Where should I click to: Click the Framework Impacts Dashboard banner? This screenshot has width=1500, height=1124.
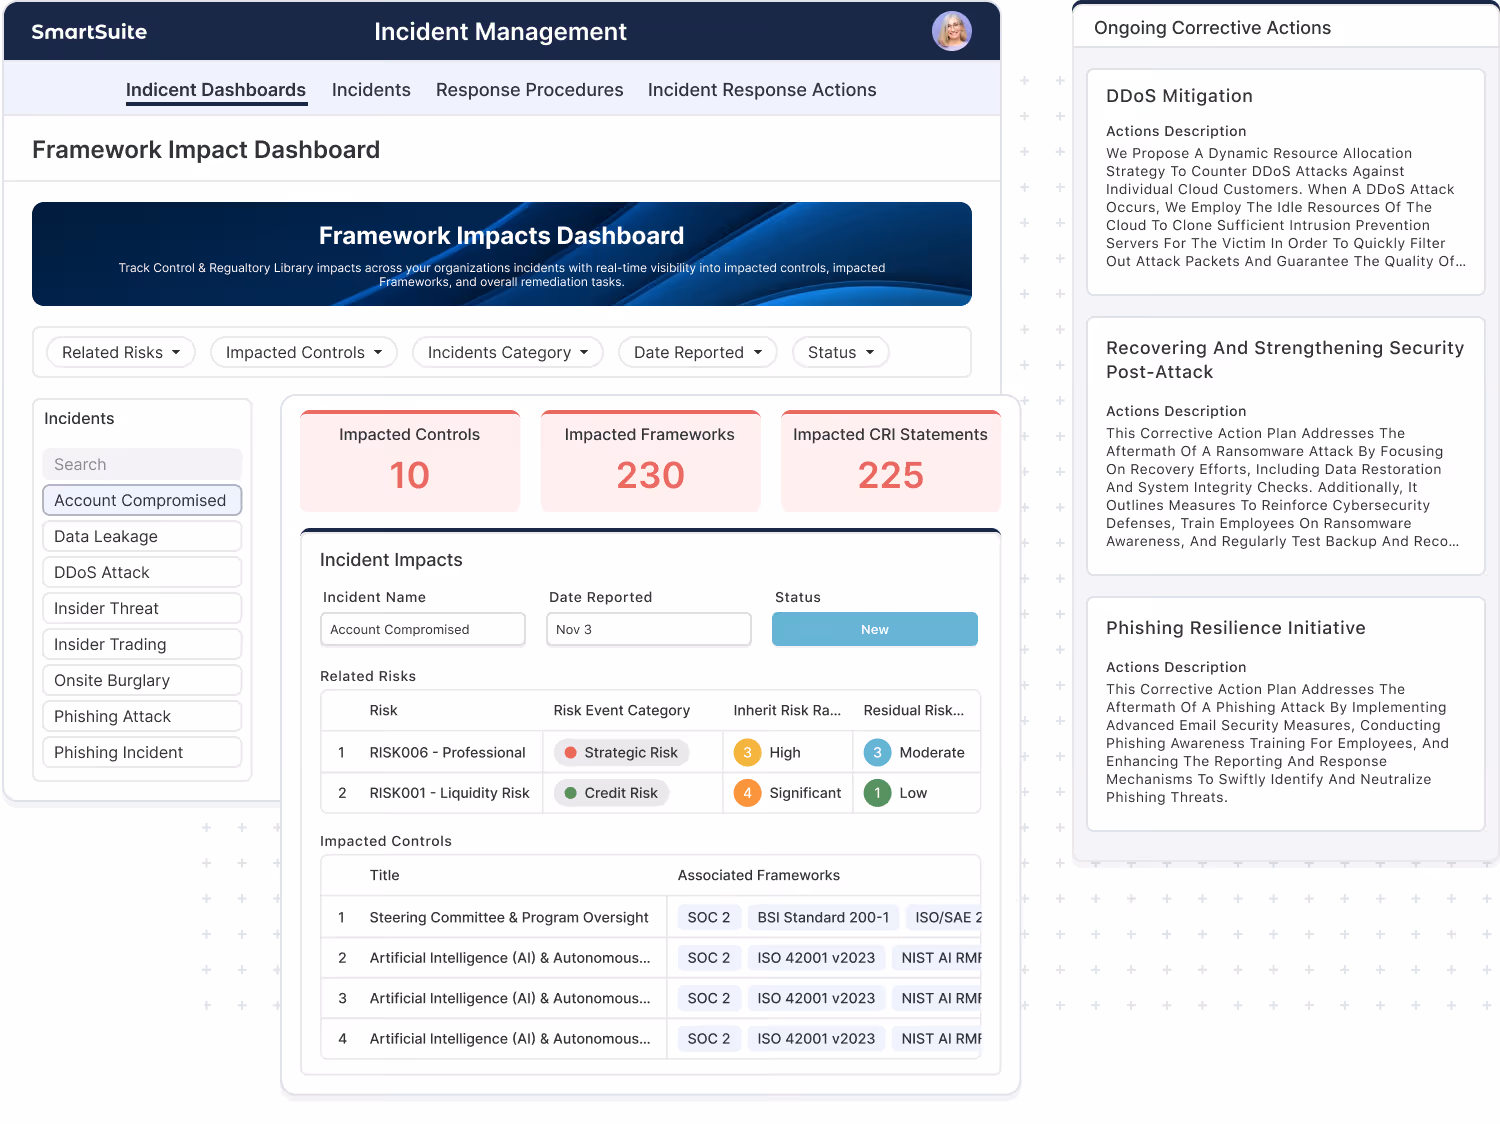(x=502, y=254)
